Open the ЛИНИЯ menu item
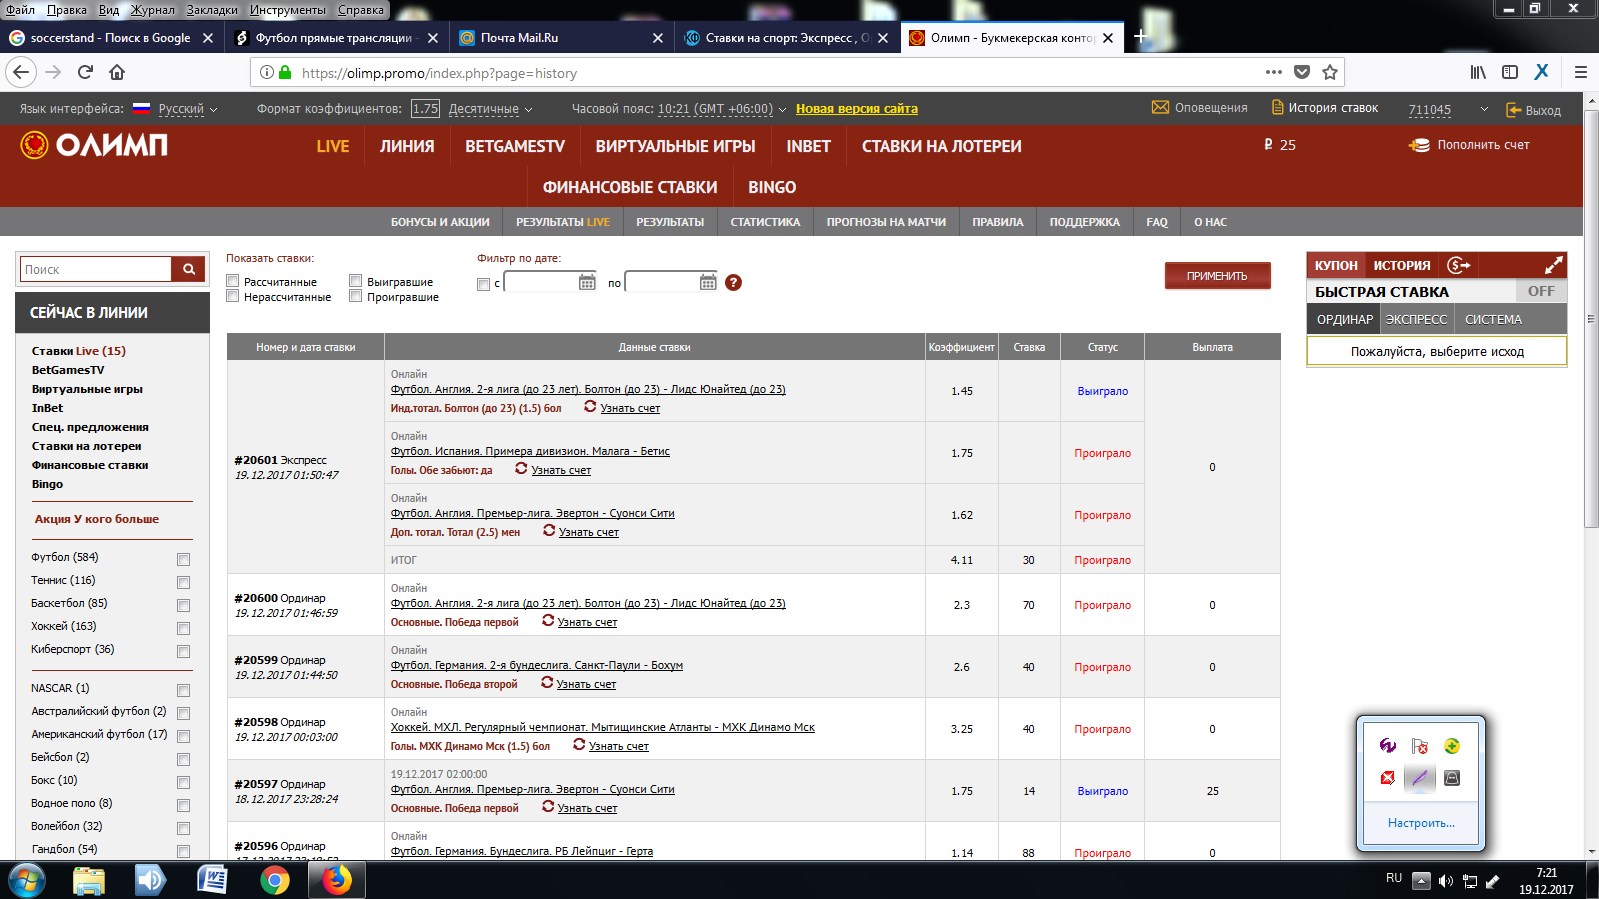Viewport: 1599px width, 899px height. point(407,146)
